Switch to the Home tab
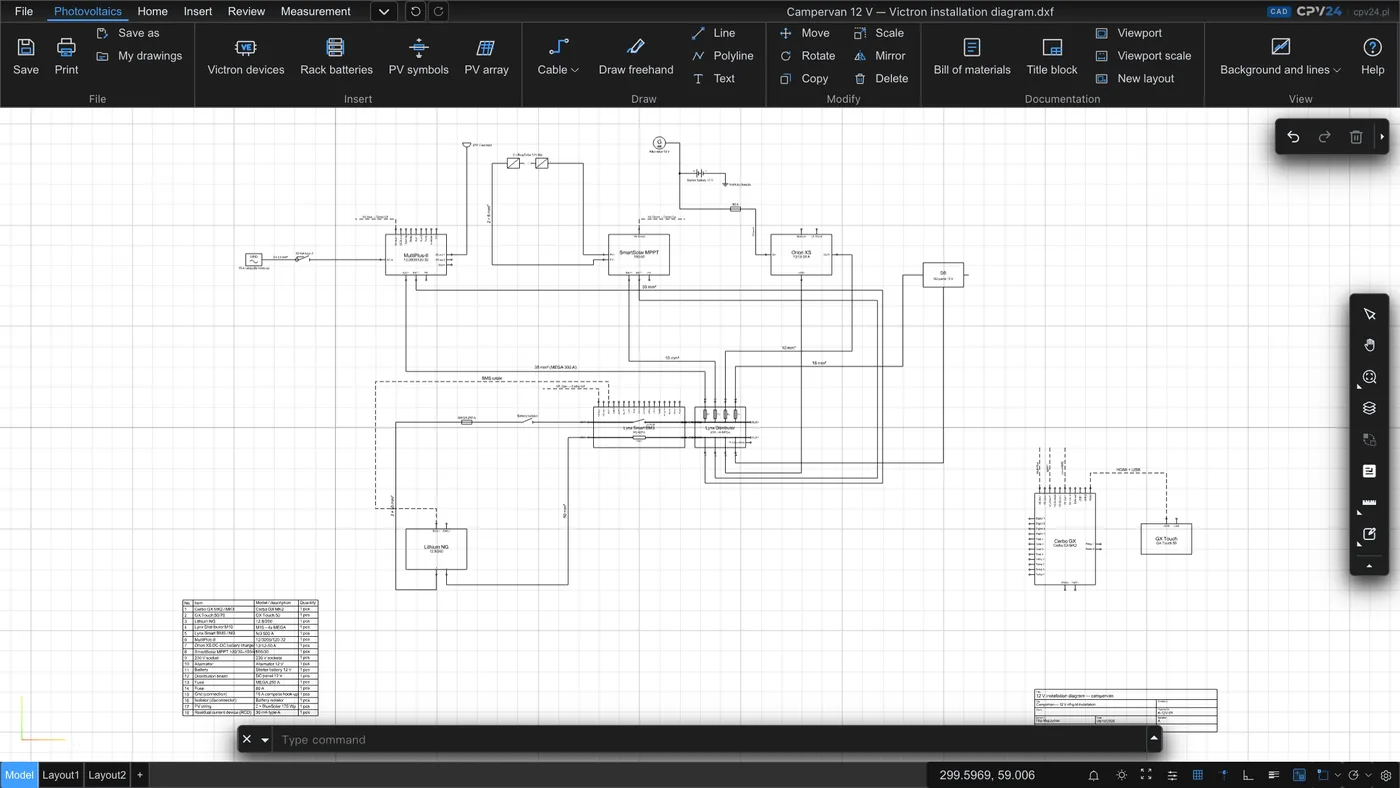Viewport: 1400px width, 788px height. coord(152,12)
